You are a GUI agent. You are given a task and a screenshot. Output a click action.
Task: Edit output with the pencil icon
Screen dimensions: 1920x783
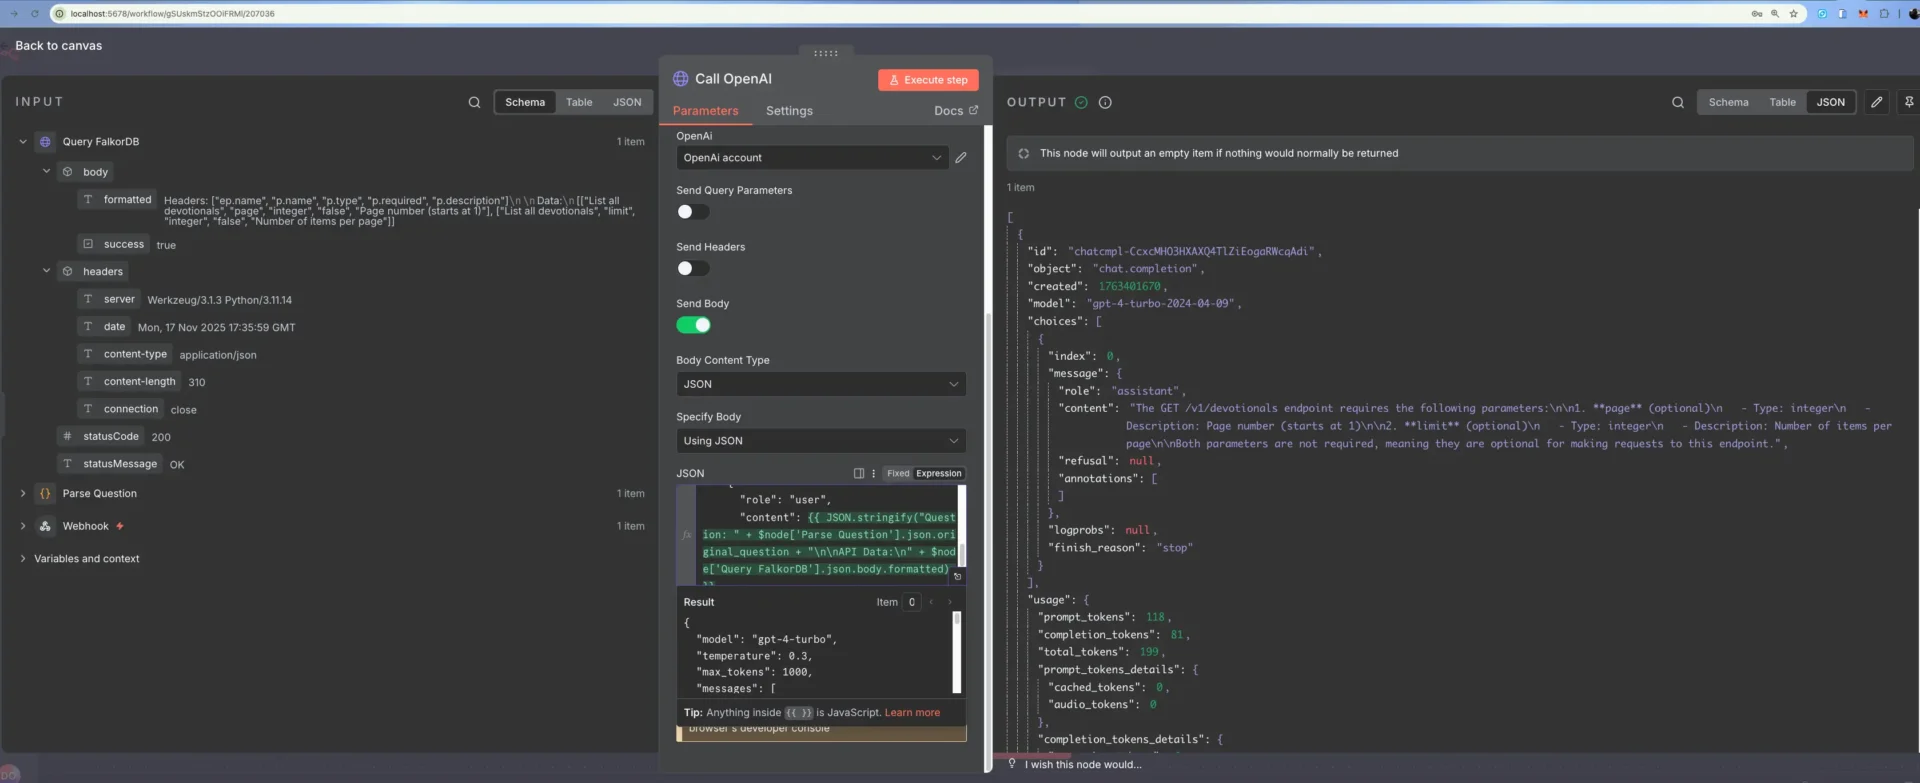pos(1877,102)
